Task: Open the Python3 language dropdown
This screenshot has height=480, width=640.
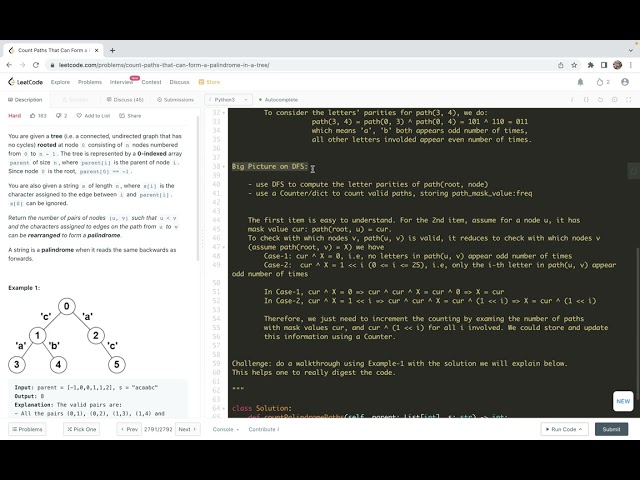Action: tap(229, 100)
